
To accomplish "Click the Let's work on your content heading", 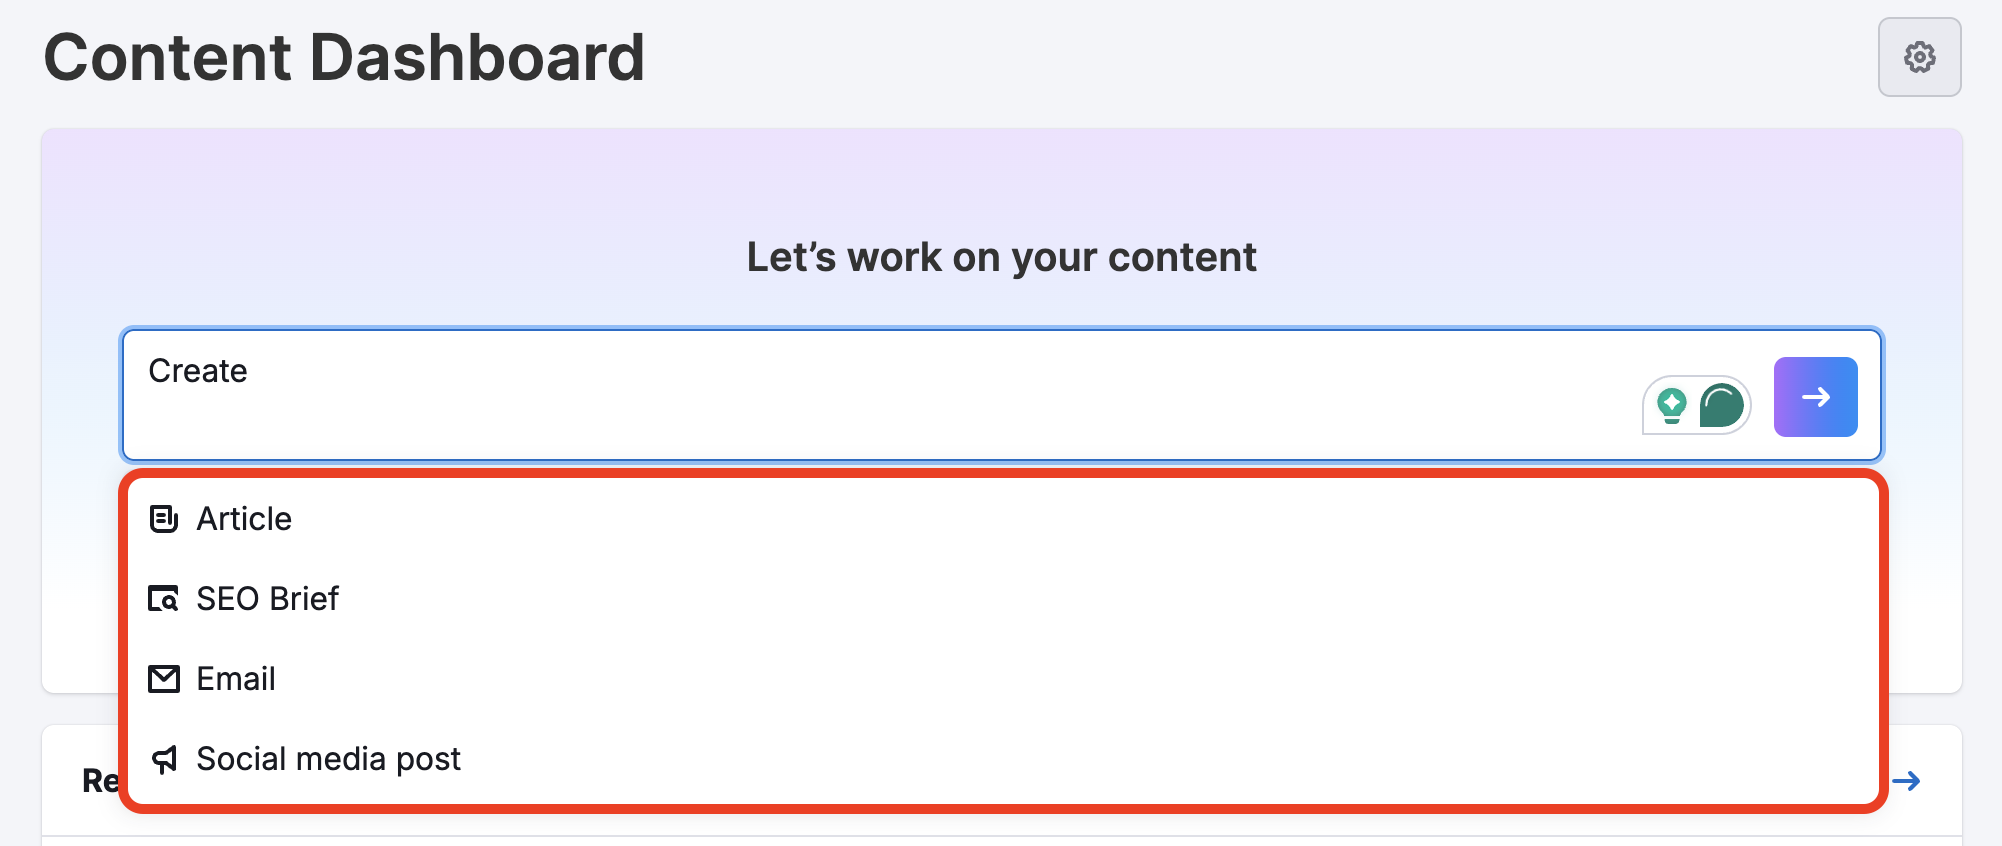I will pyautogui.click(x=1001, y=257).
